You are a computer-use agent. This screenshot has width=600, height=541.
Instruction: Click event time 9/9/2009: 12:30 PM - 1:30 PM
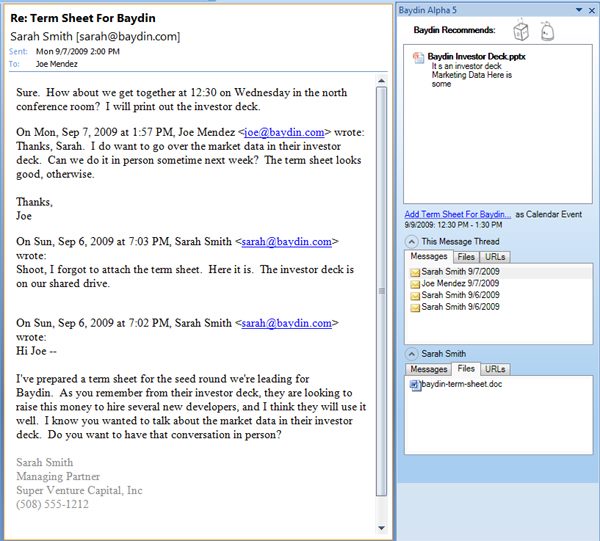[x=453, y=225]
